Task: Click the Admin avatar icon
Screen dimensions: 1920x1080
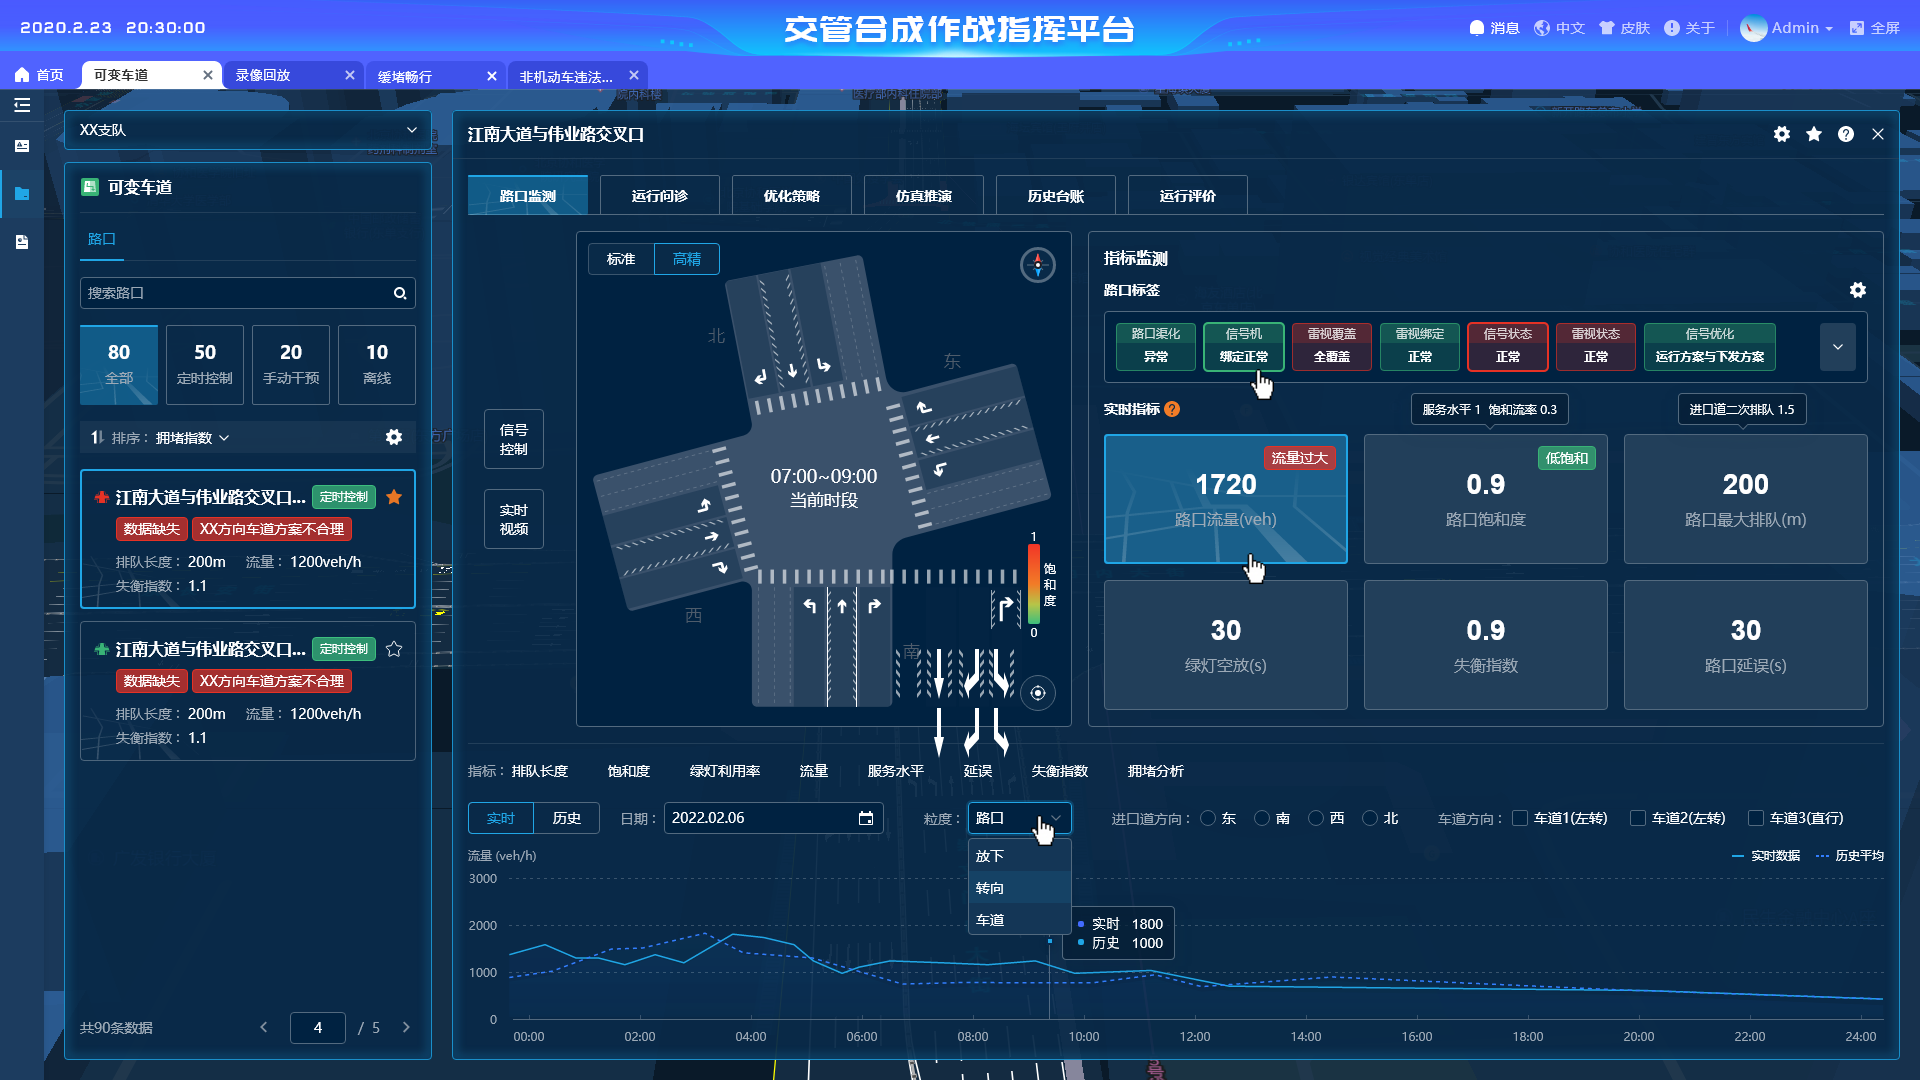Action: coord(1753,28)
